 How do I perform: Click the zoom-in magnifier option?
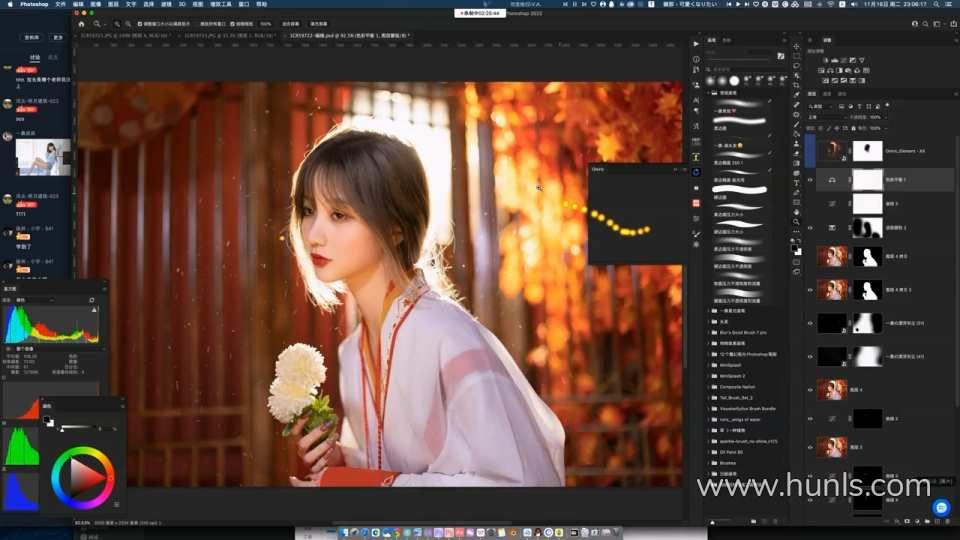[117, 24]
